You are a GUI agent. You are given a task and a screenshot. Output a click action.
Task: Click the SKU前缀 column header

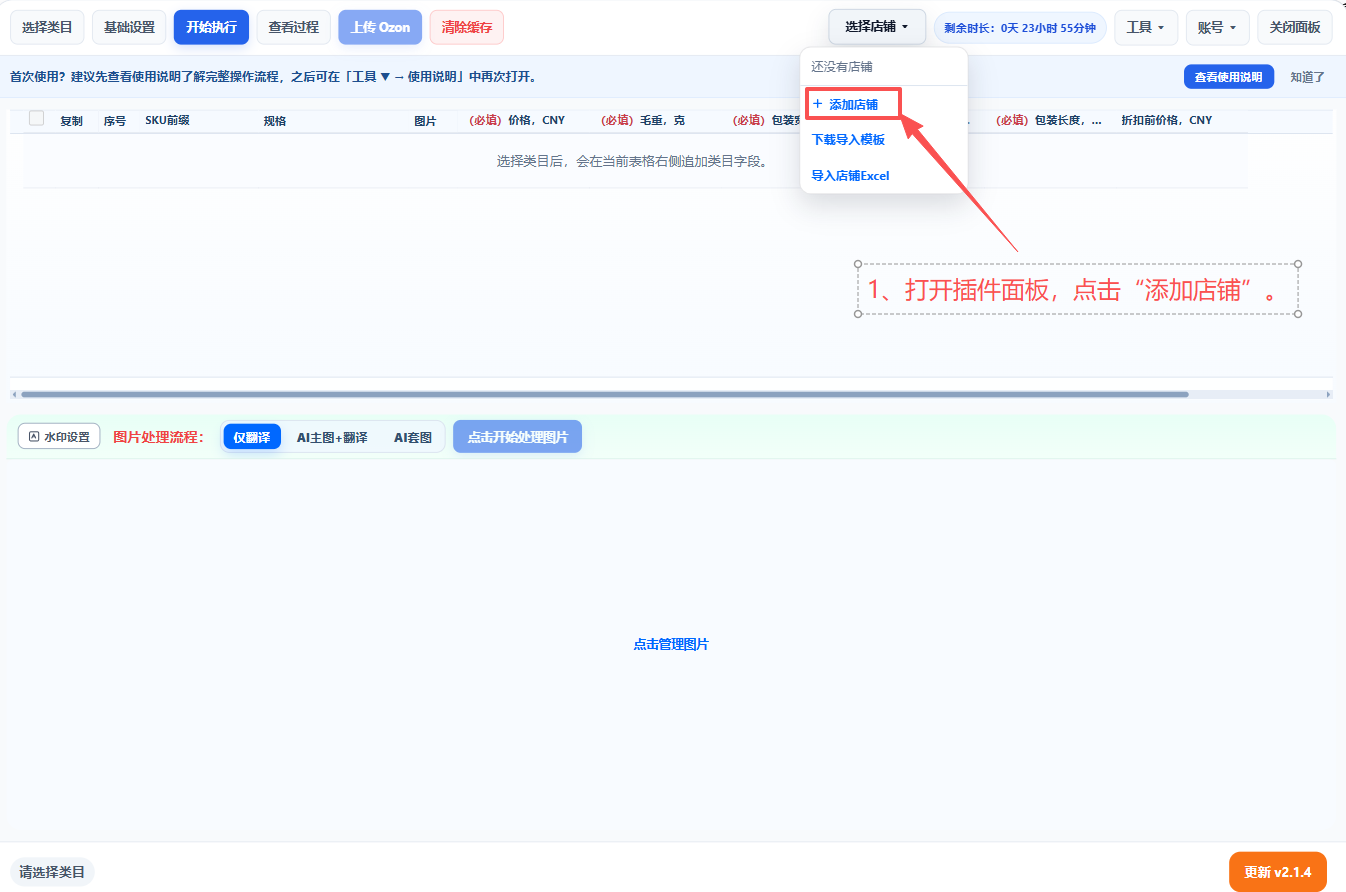pyautogui.click(x=167, y=120)
